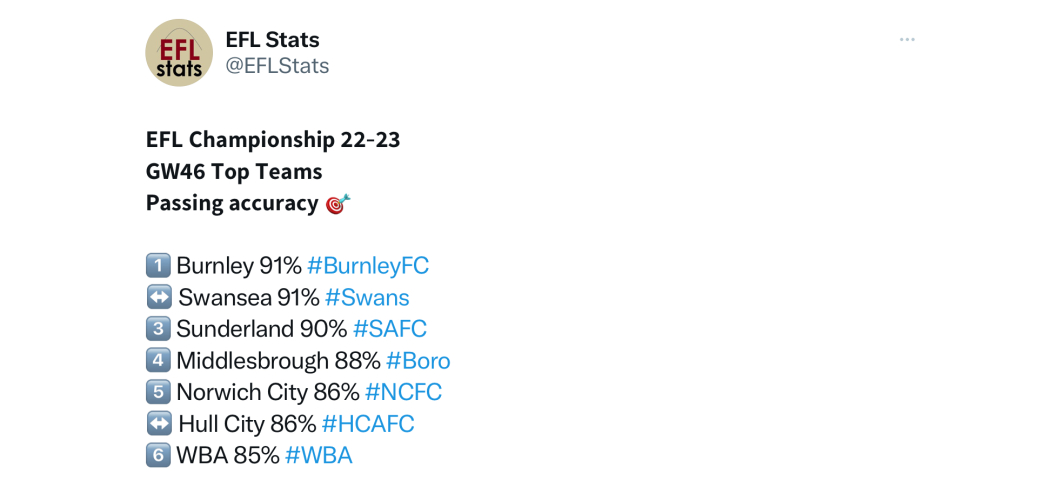Click the EFL Stats profile avatar
This screenshot has width=1063, height=500.
coord(179,53)
